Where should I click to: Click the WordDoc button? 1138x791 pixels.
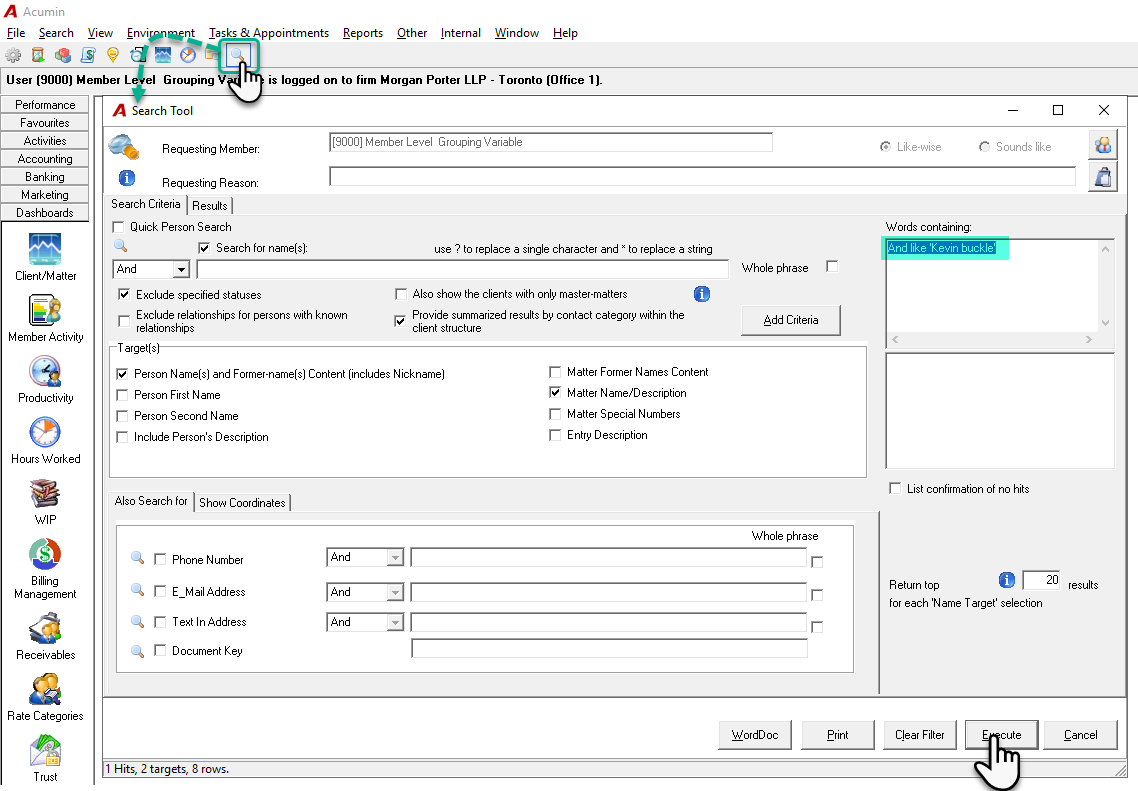755,735
